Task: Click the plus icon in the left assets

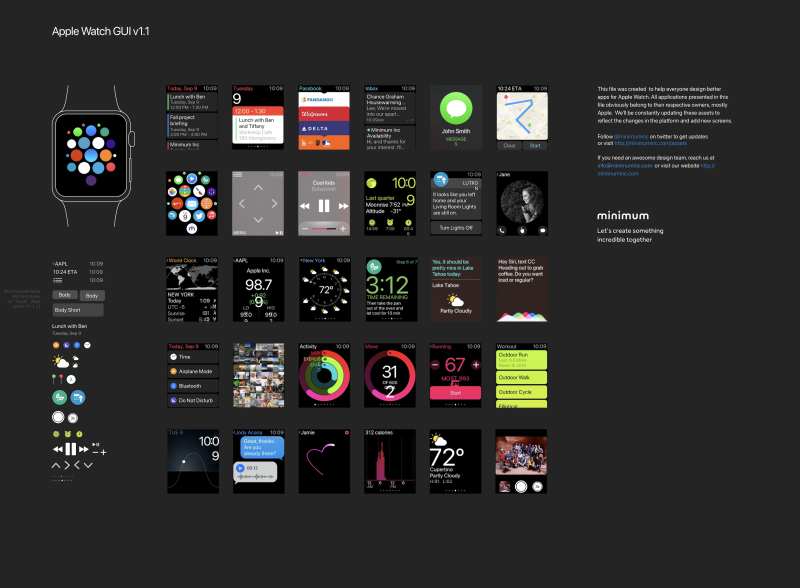Action: tap(104, 452)
